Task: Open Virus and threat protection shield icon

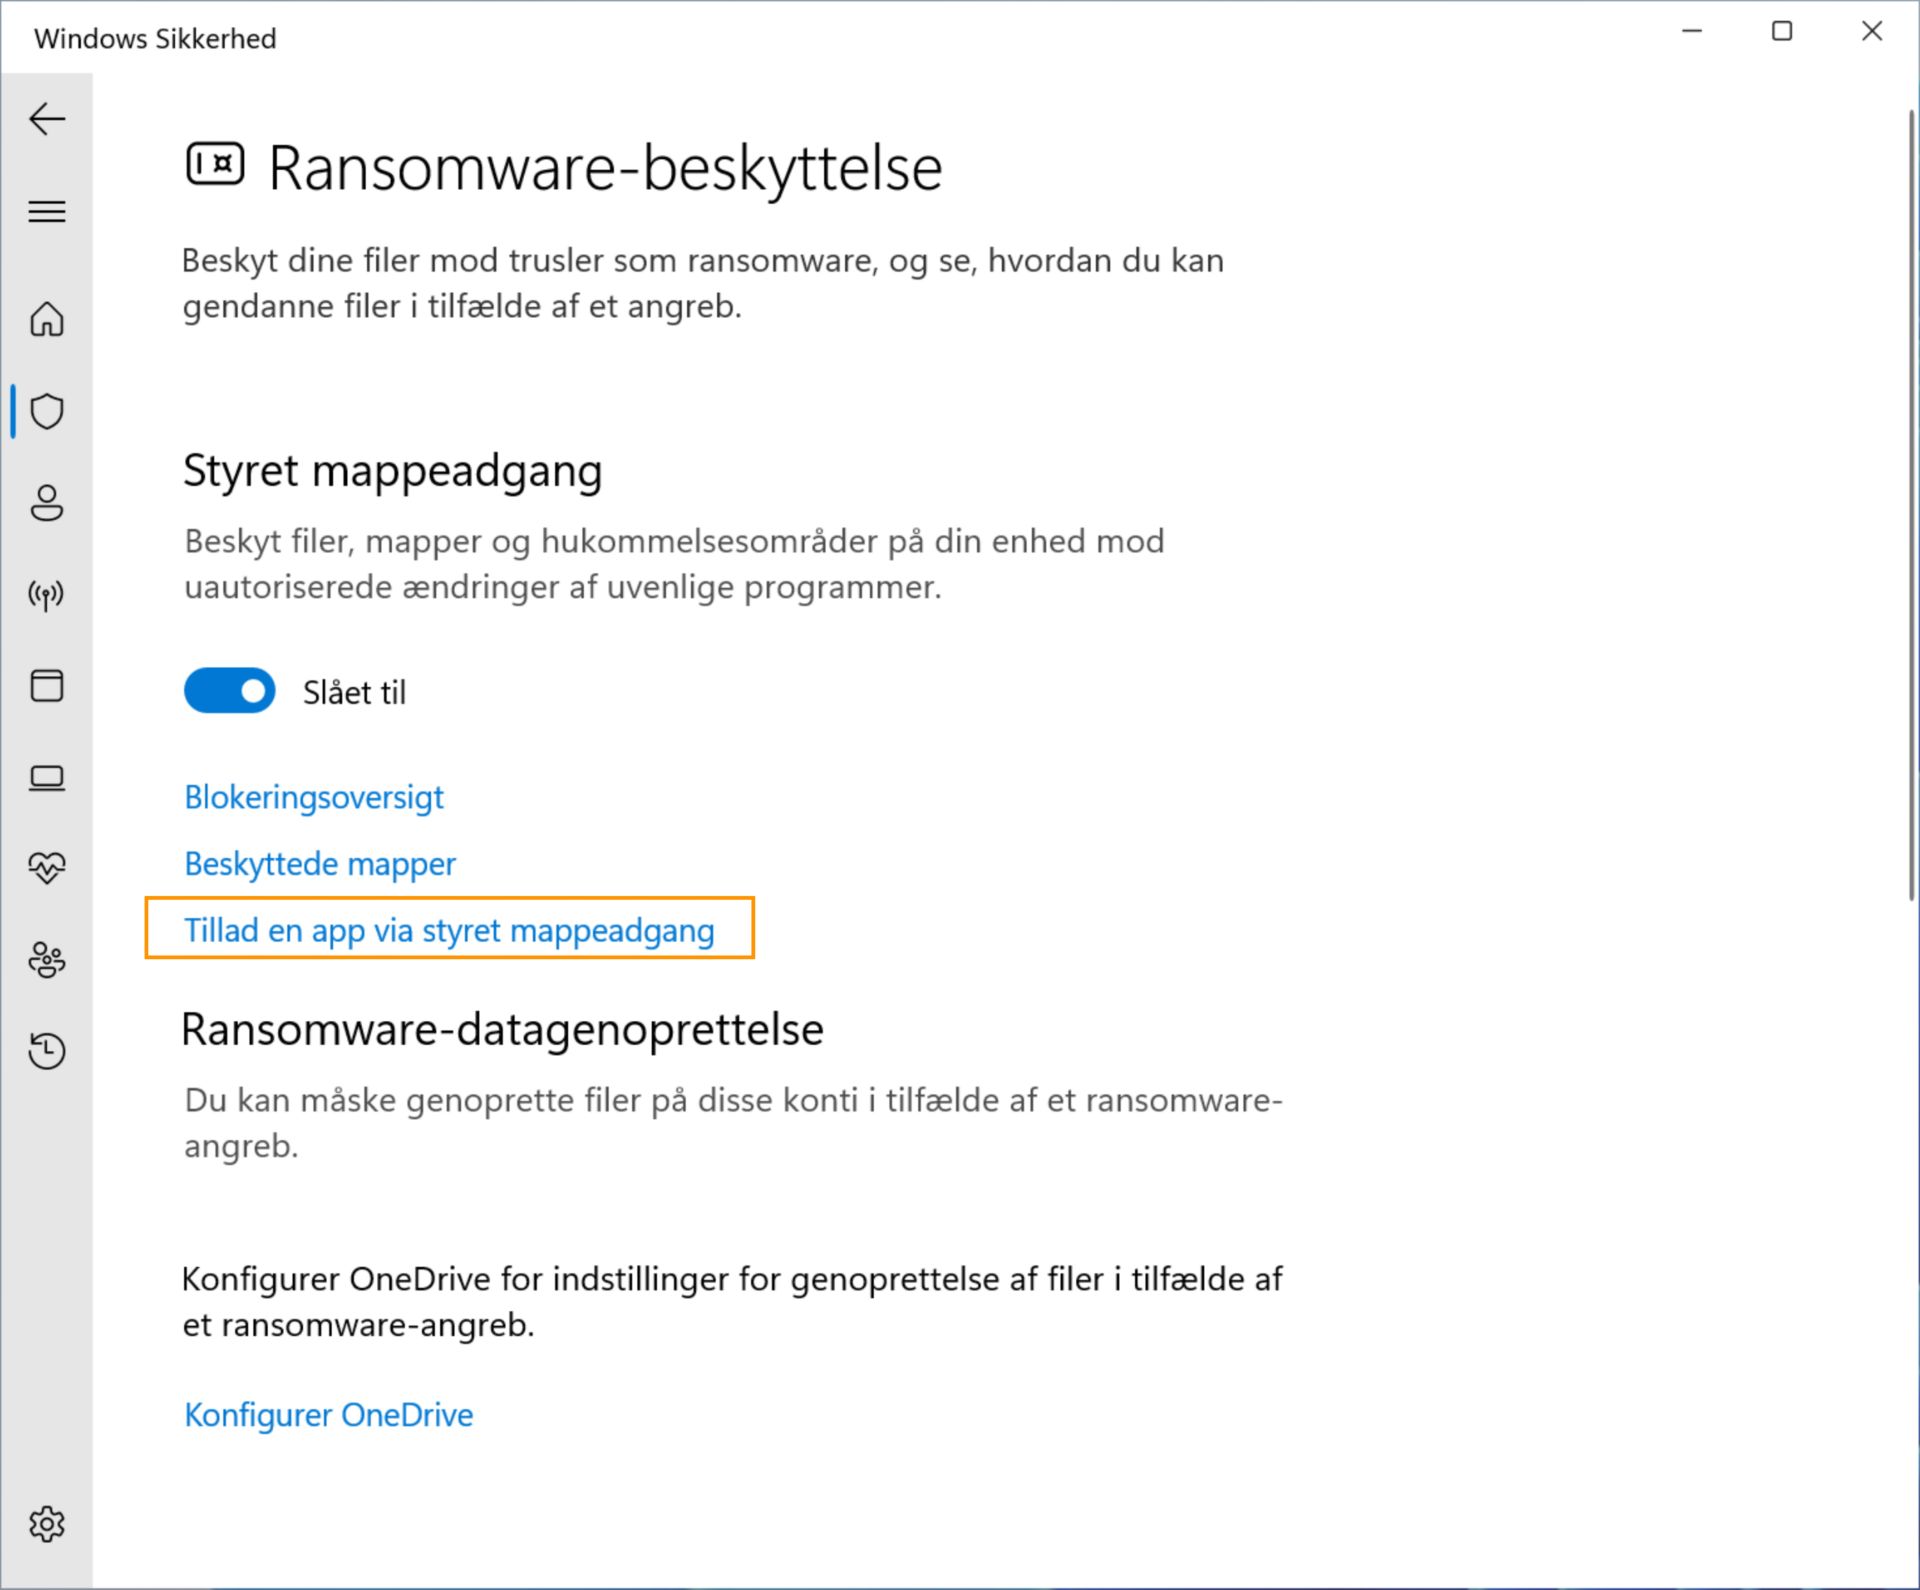Action: click(x=47, y=411)
